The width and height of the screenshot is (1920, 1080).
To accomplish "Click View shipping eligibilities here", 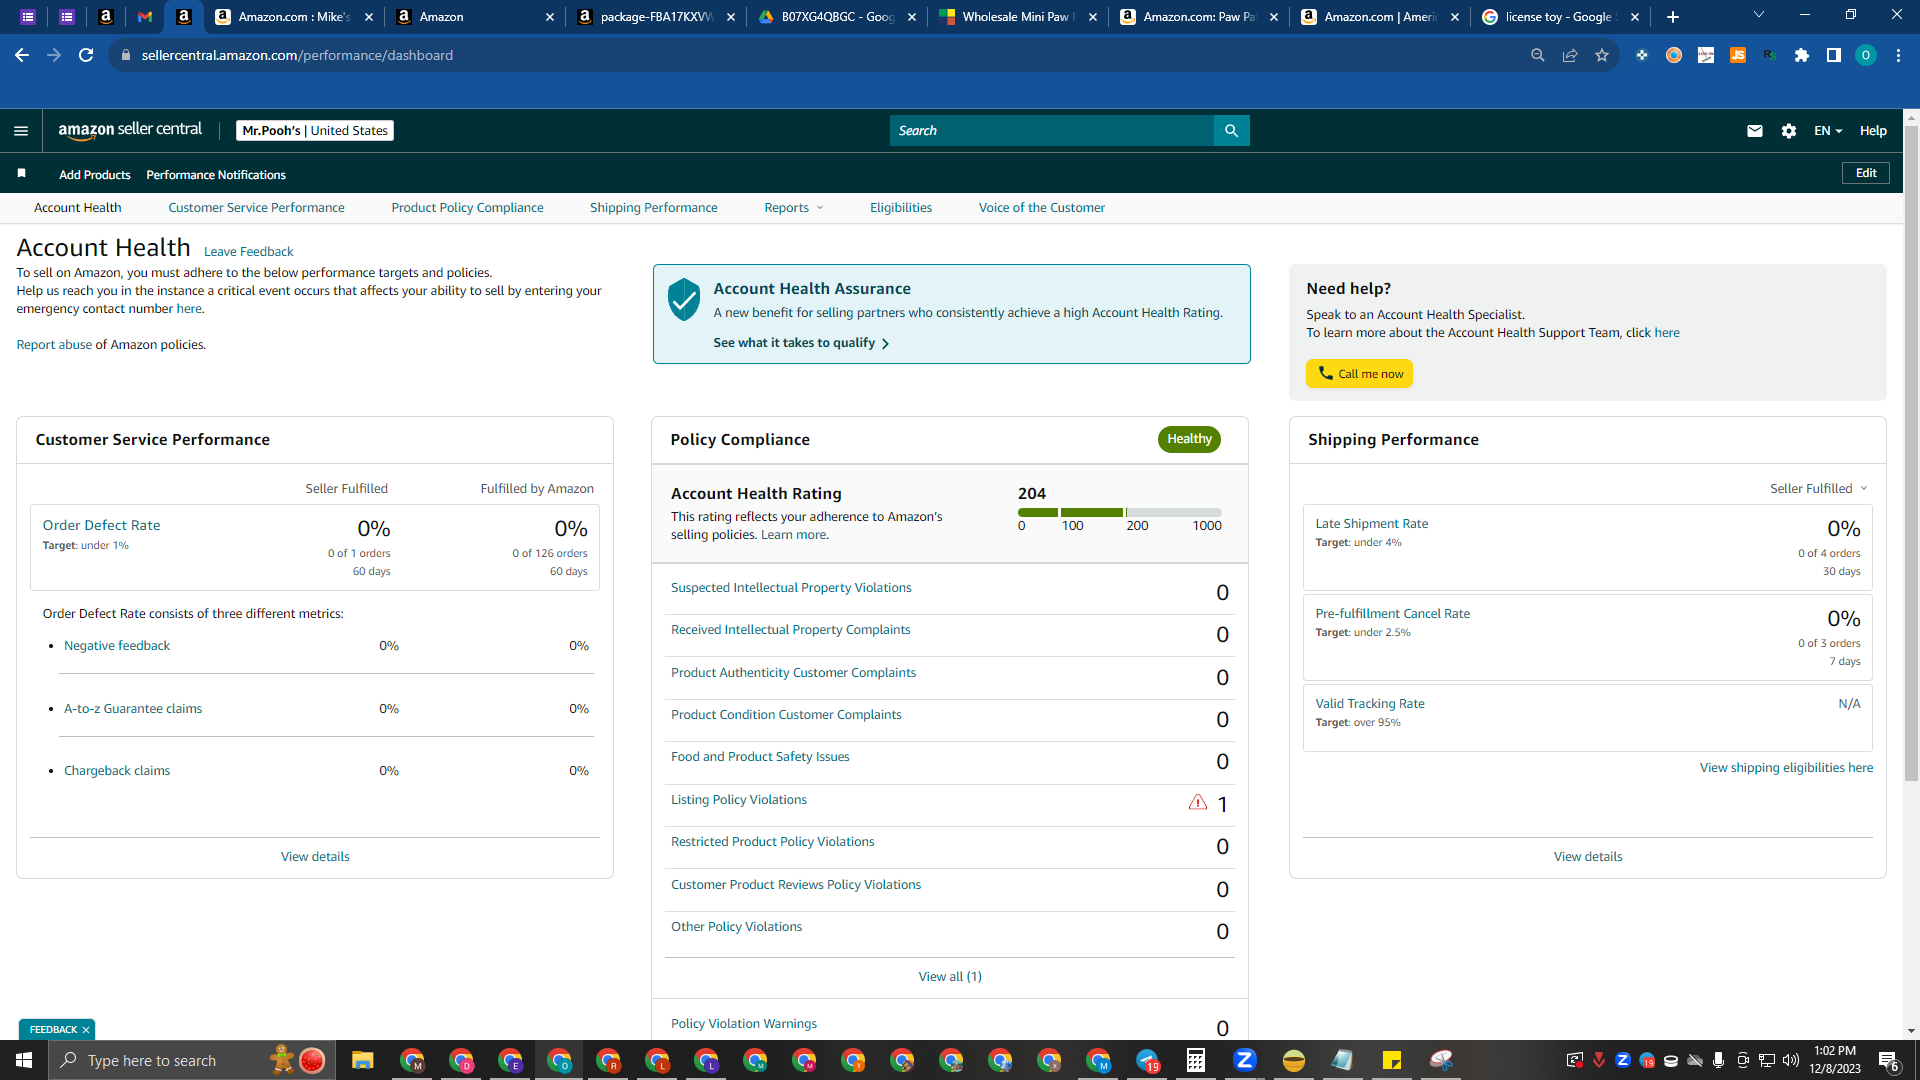I will 1786,768.
